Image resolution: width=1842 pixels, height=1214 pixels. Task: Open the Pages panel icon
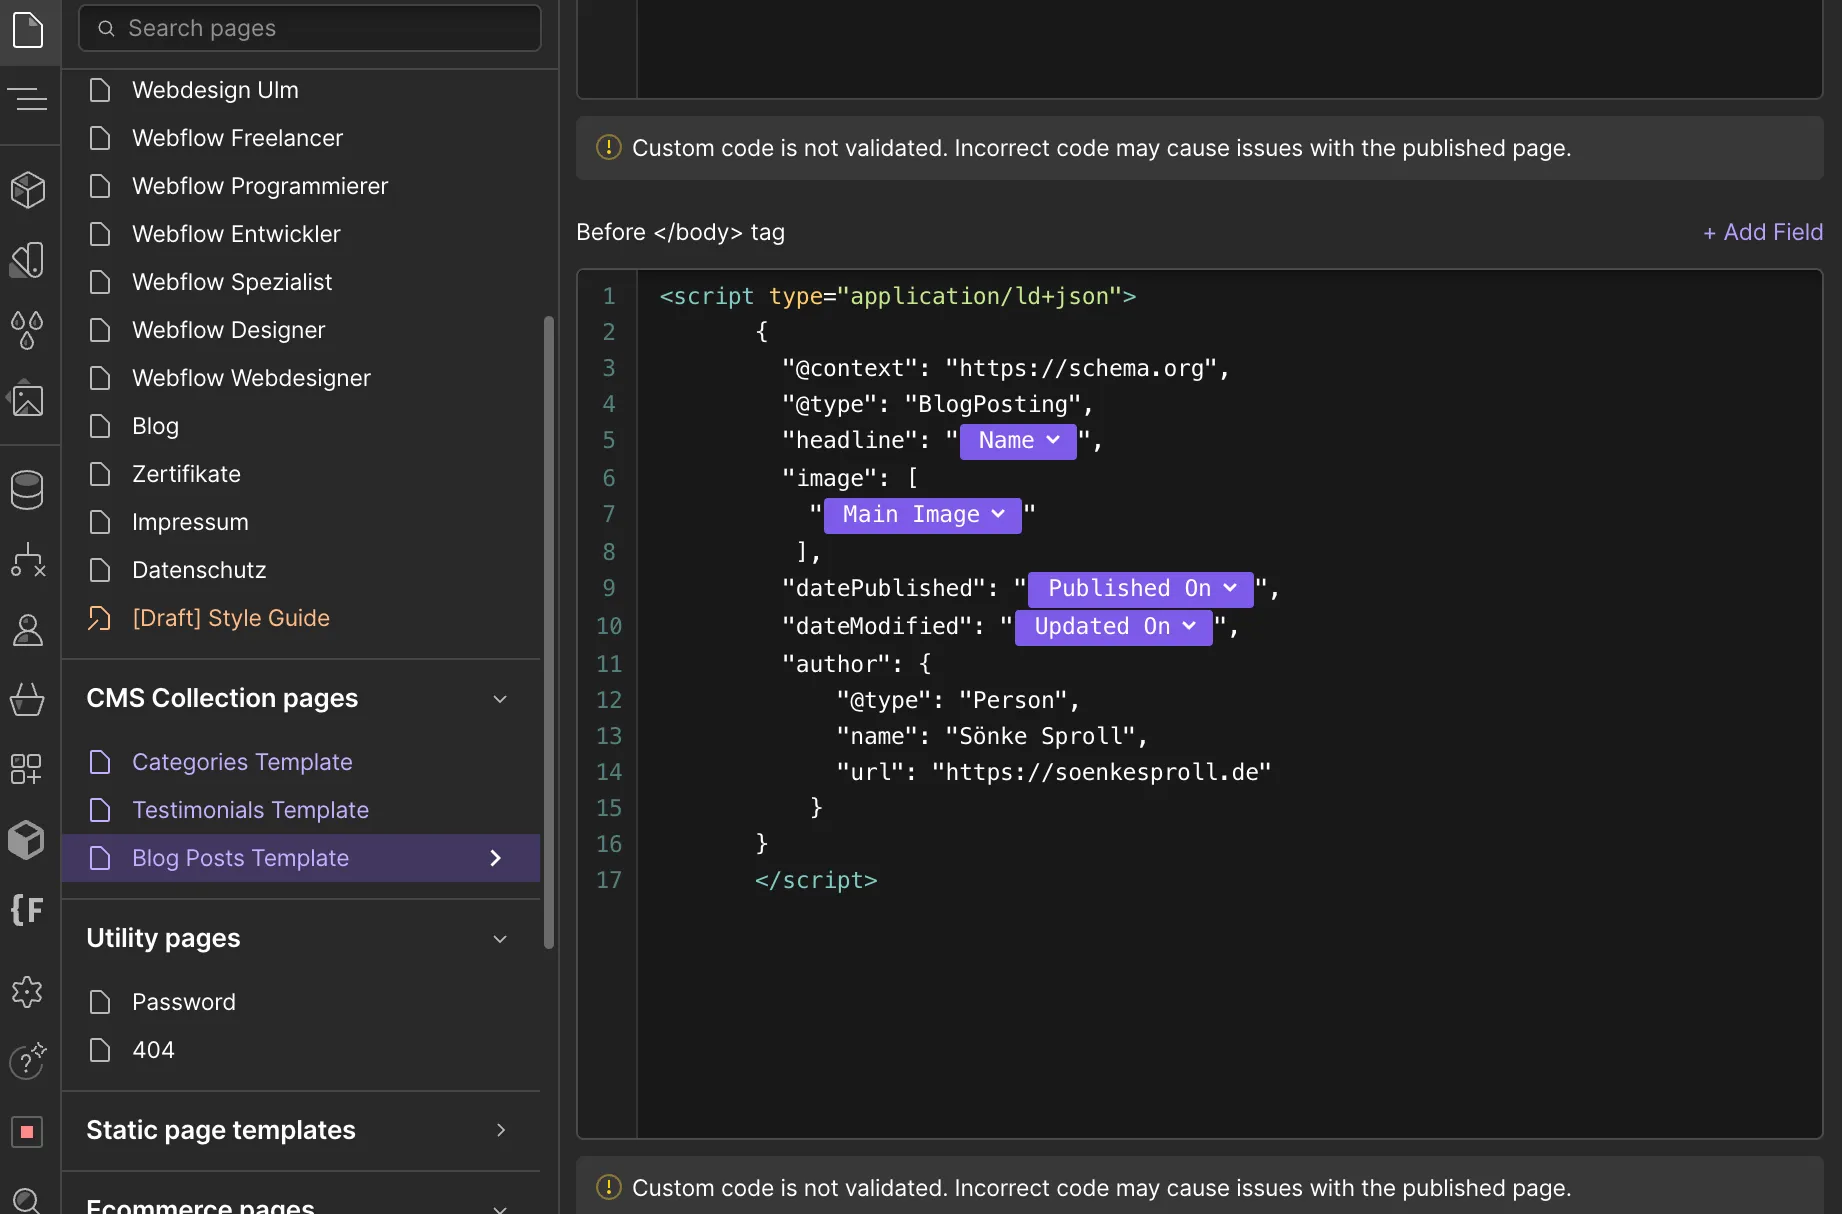(x=28, y=30)
